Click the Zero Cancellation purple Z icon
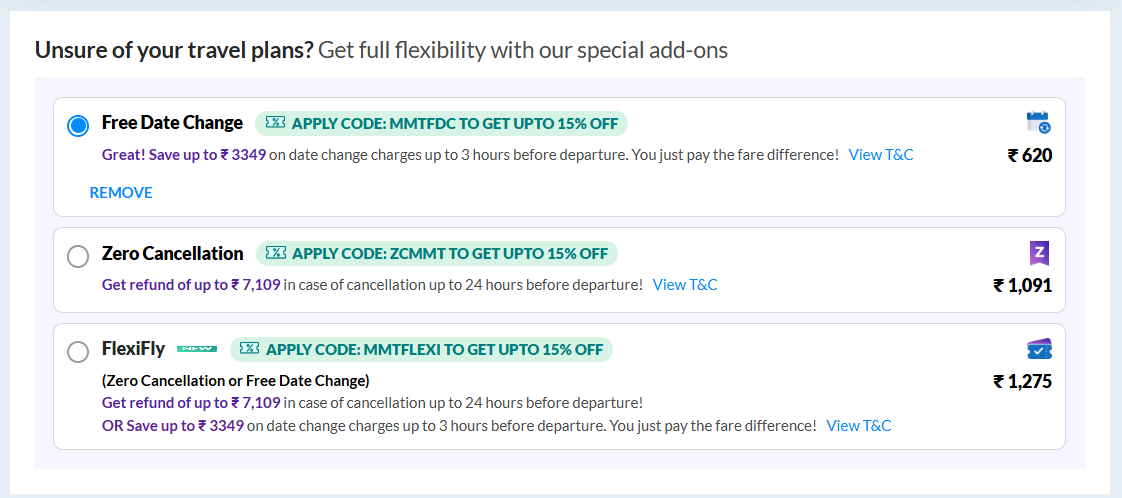 click(x=1039, y=253)
